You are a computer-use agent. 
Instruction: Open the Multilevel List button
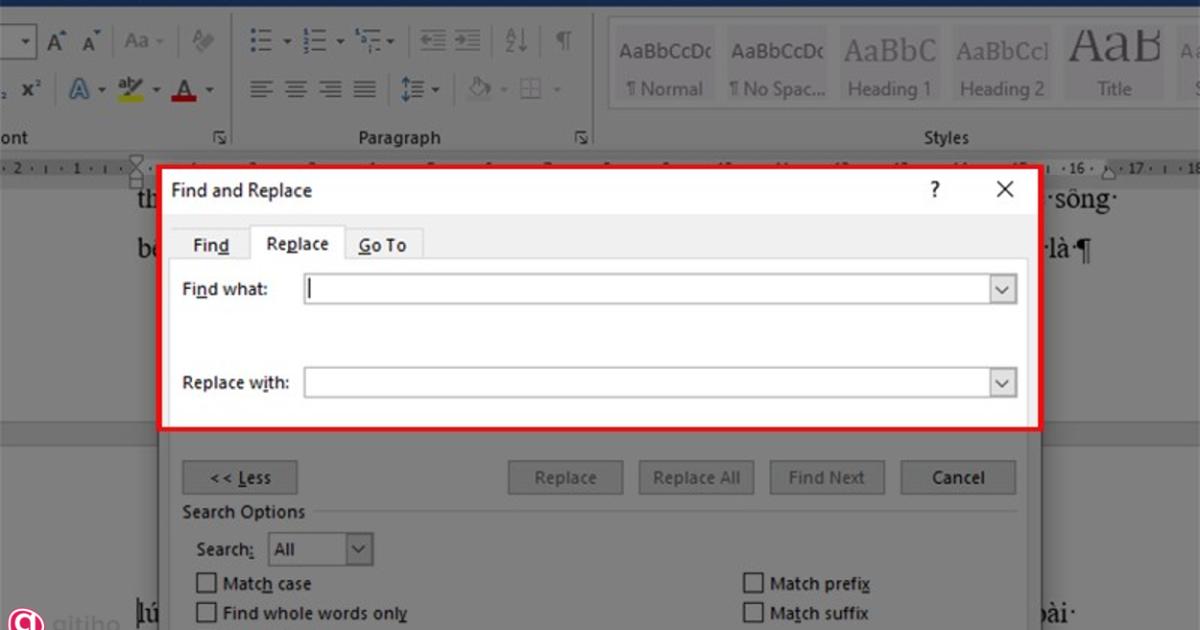tap(376, 41)
